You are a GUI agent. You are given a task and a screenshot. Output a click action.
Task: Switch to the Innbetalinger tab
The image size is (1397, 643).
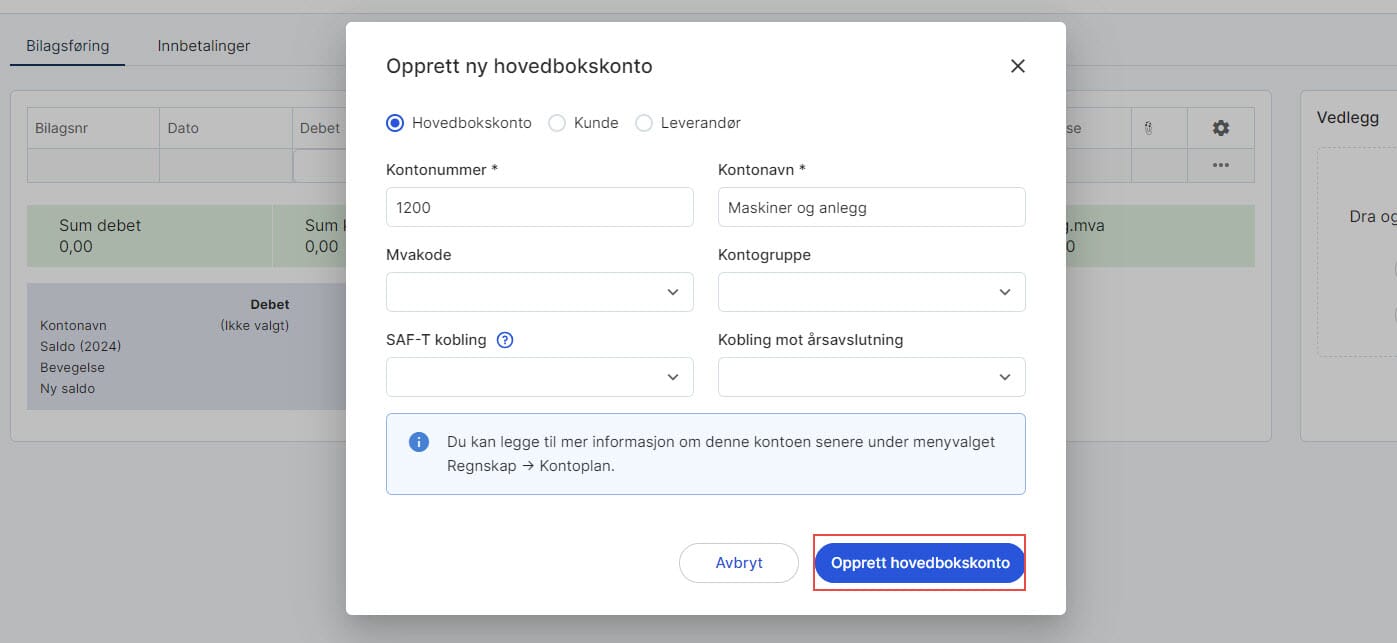[202, 45]
